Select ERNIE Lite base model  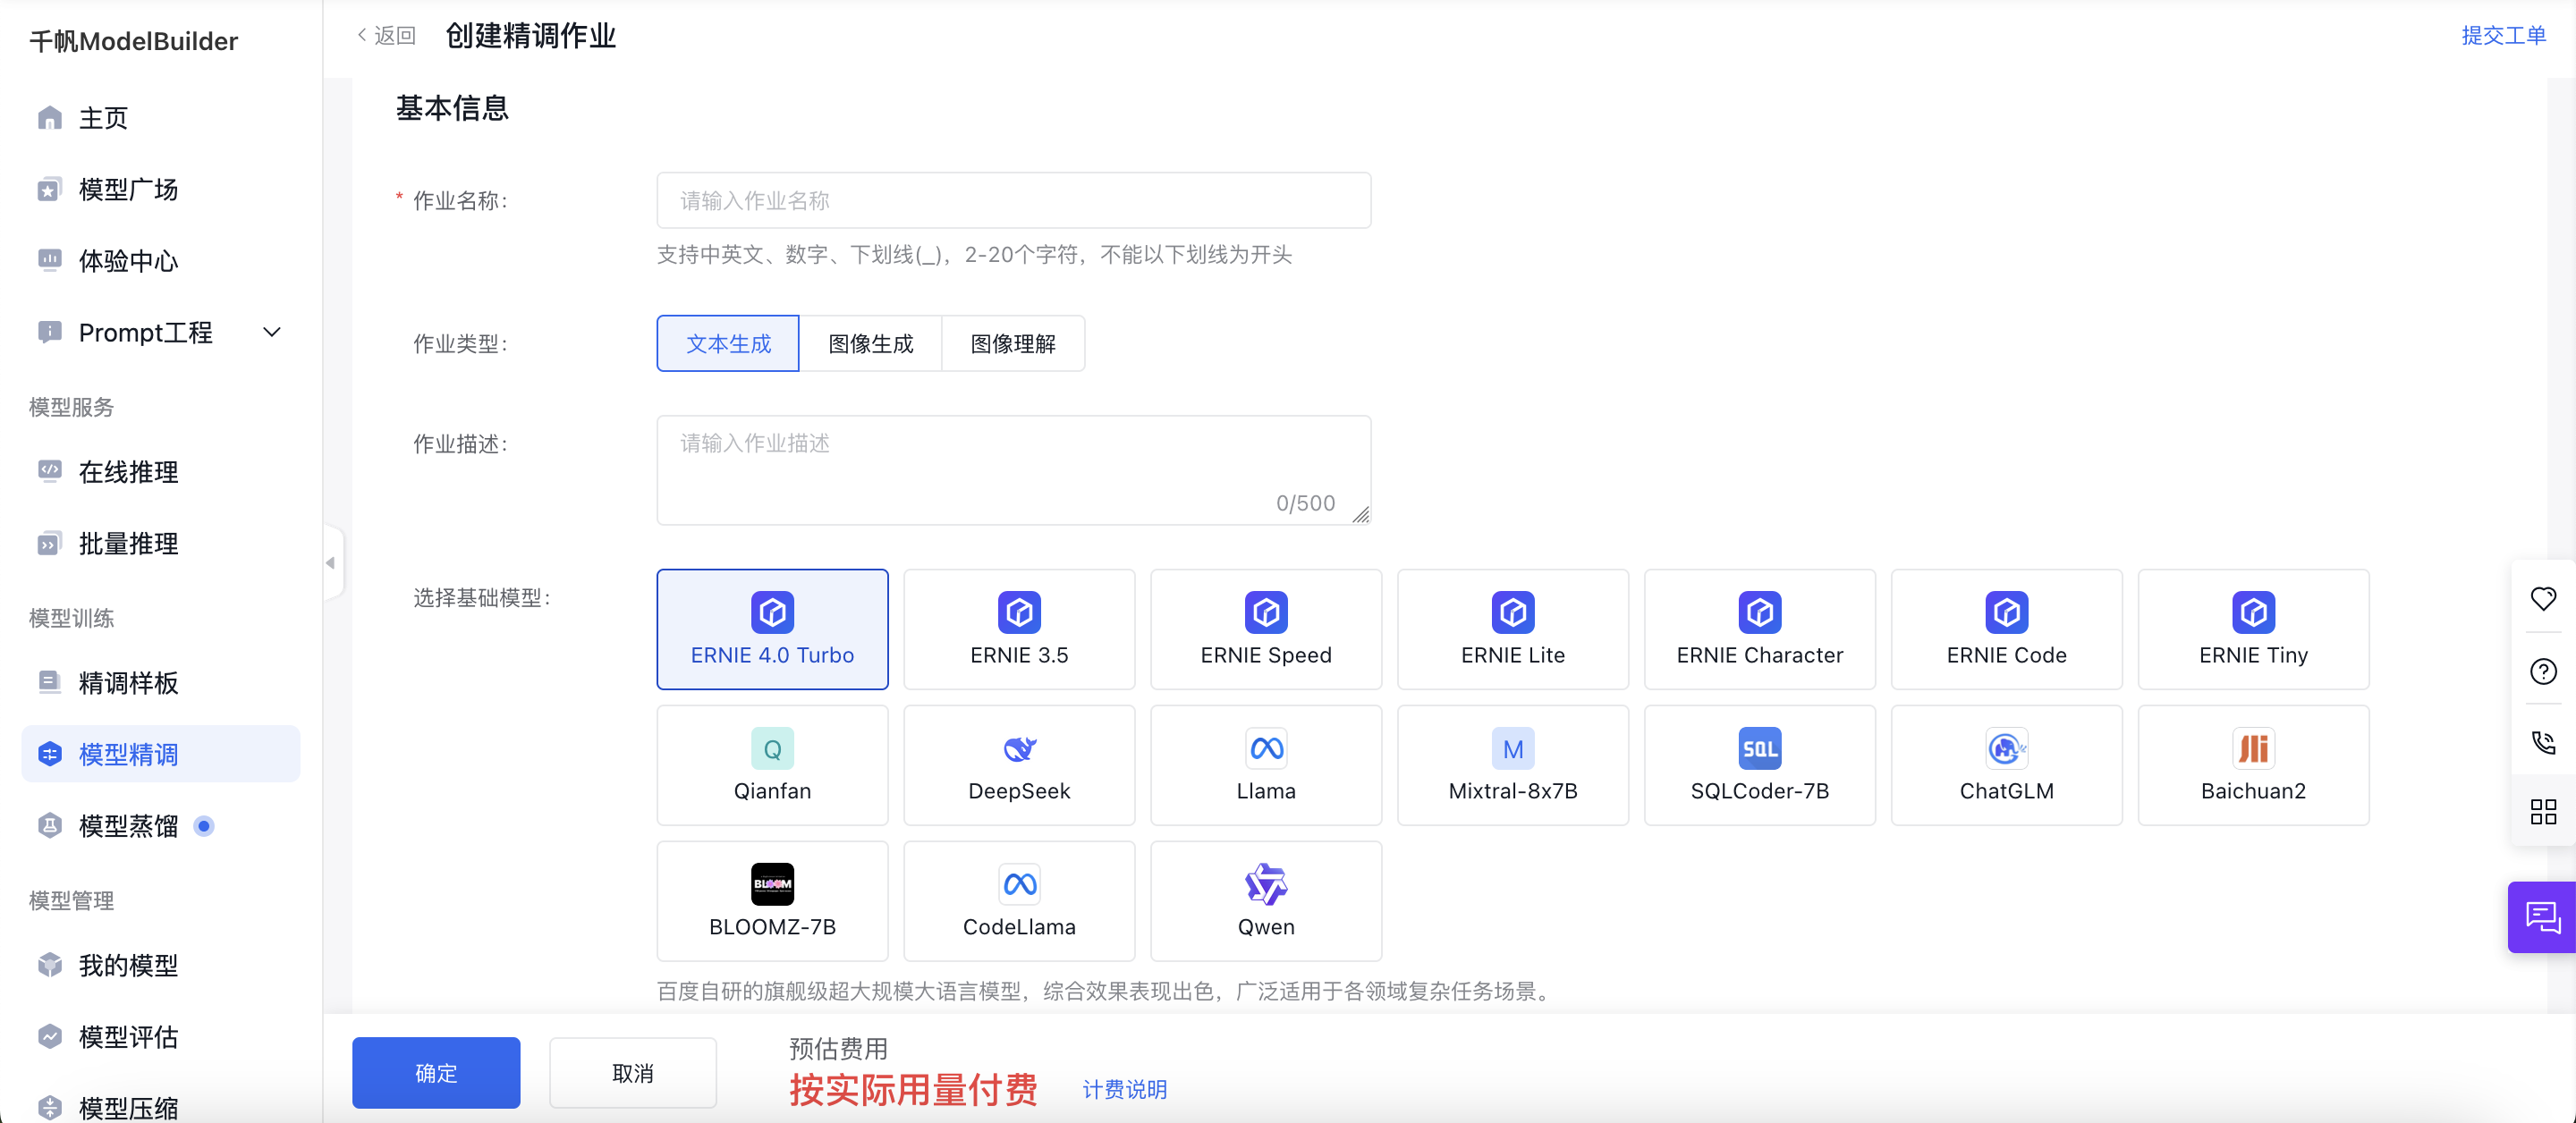pos(1513,629)
